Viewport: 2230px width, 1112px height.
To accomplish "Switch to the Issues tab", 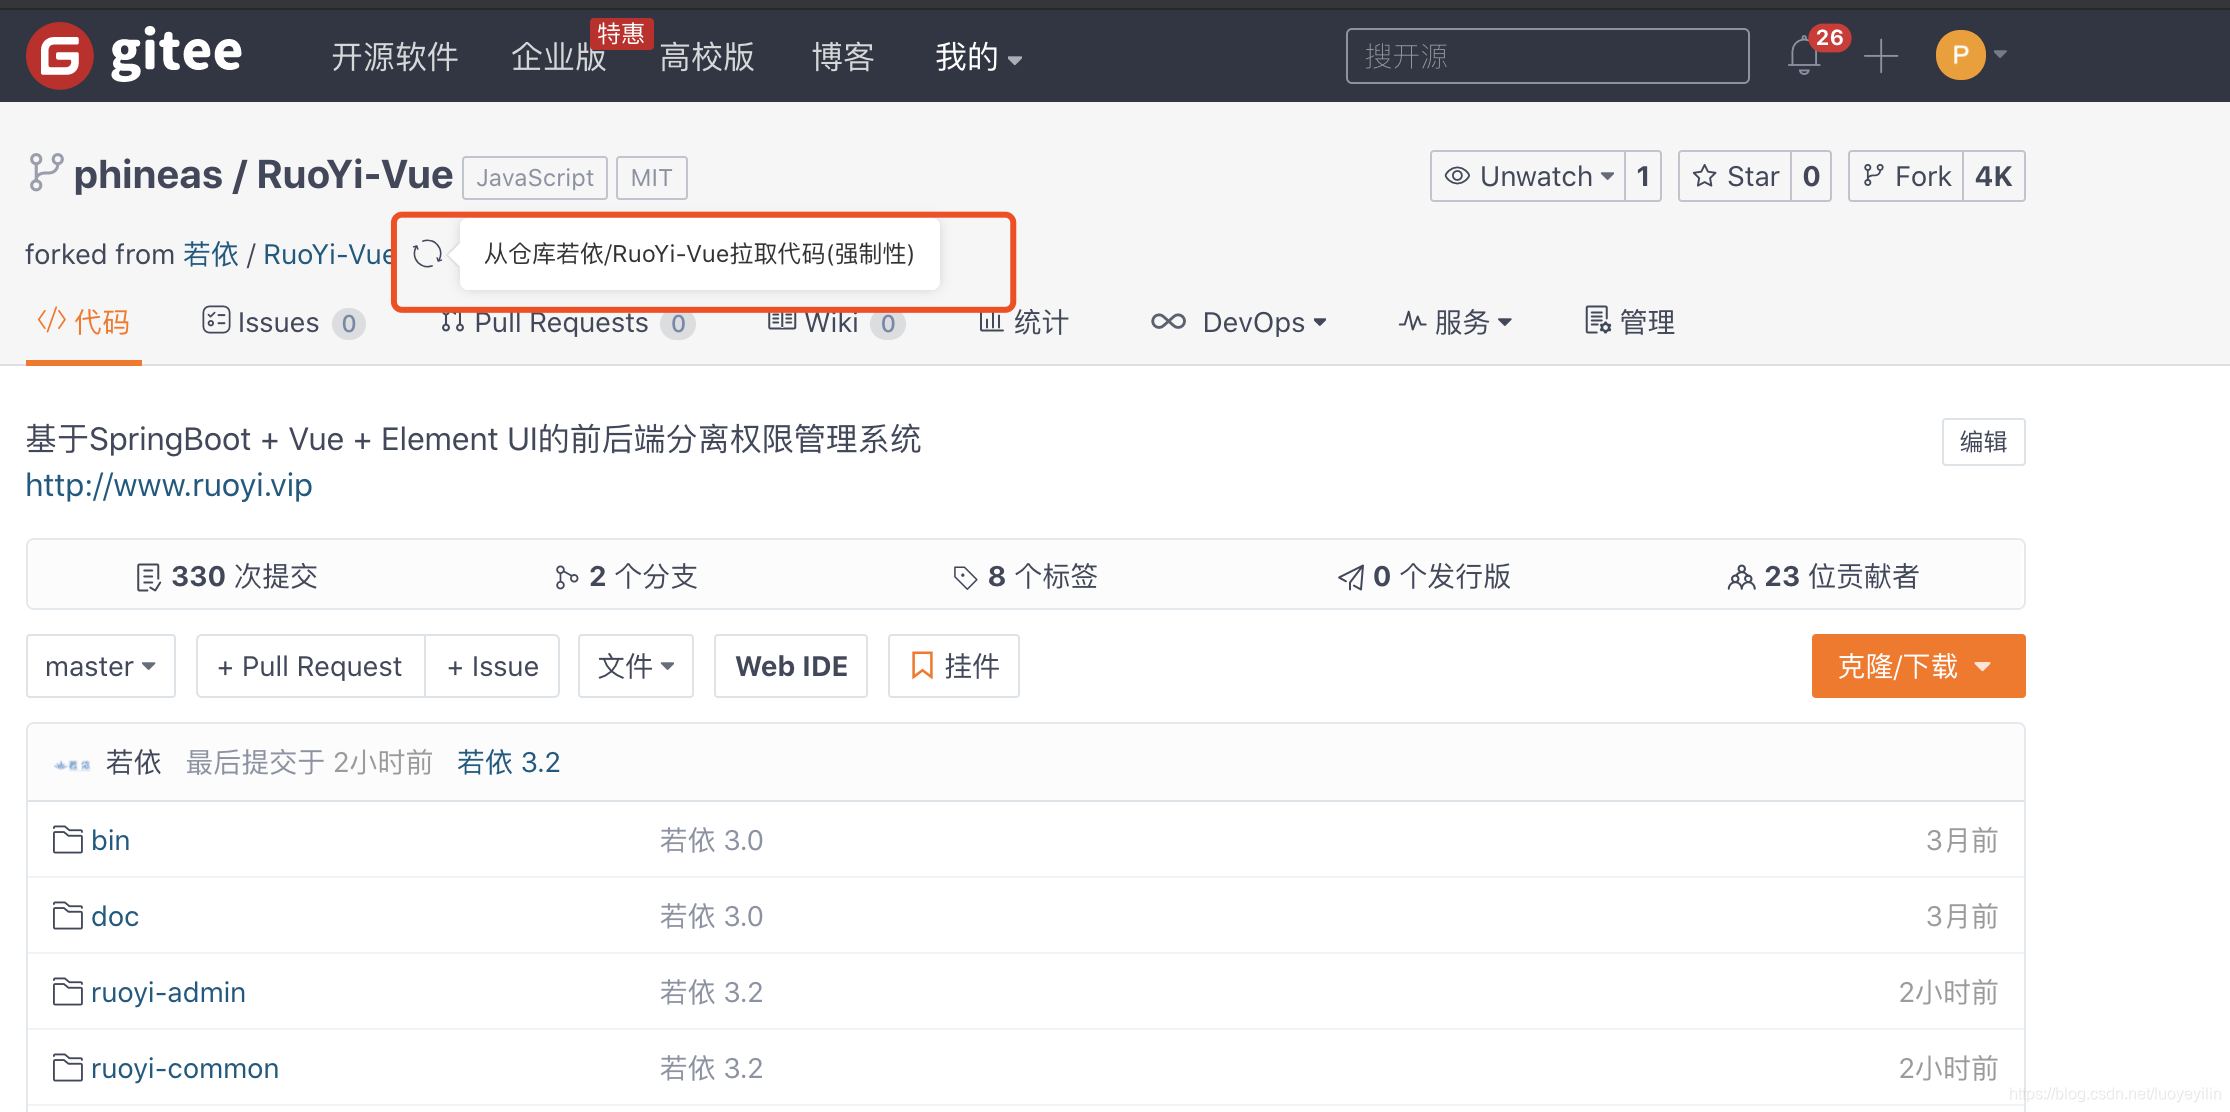I will tap(262, 322).
